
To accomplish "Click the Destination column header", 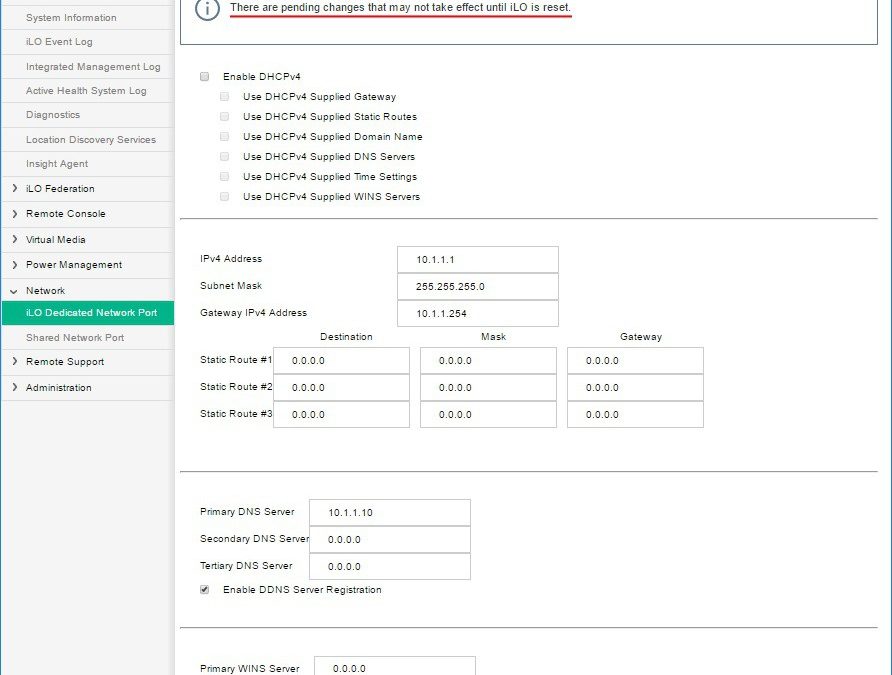I will click(x=346, y=337).
